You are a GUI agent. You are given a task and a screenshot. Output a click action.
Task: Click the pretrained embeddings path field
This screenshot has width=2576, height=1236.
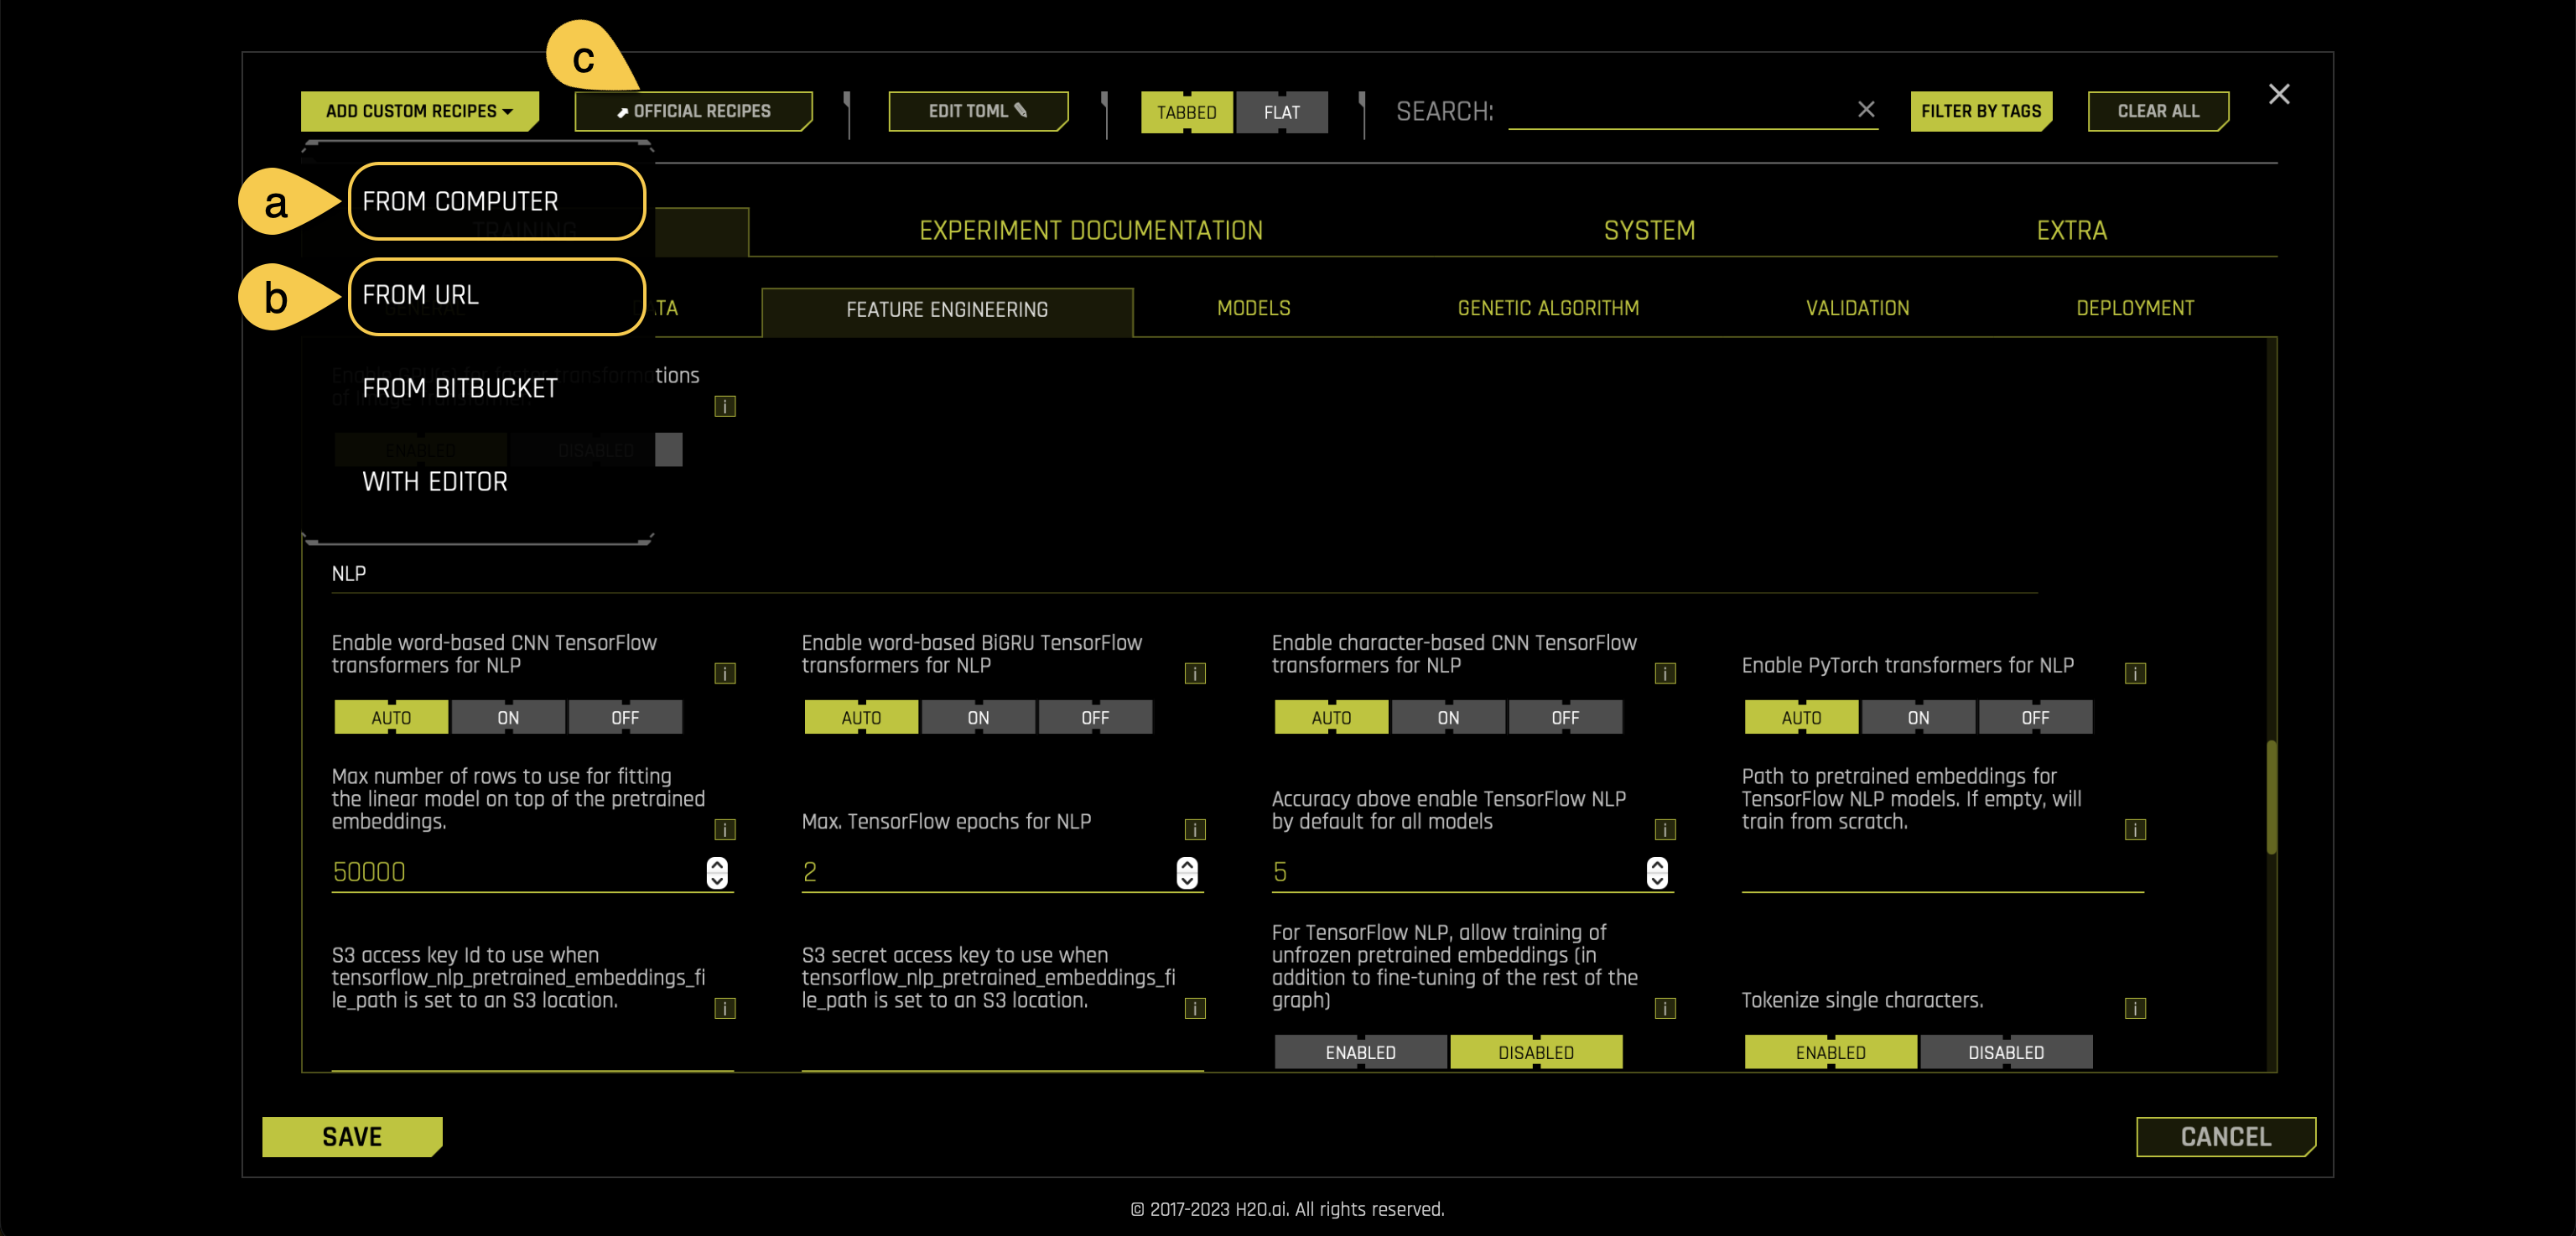pos(1942,873)
